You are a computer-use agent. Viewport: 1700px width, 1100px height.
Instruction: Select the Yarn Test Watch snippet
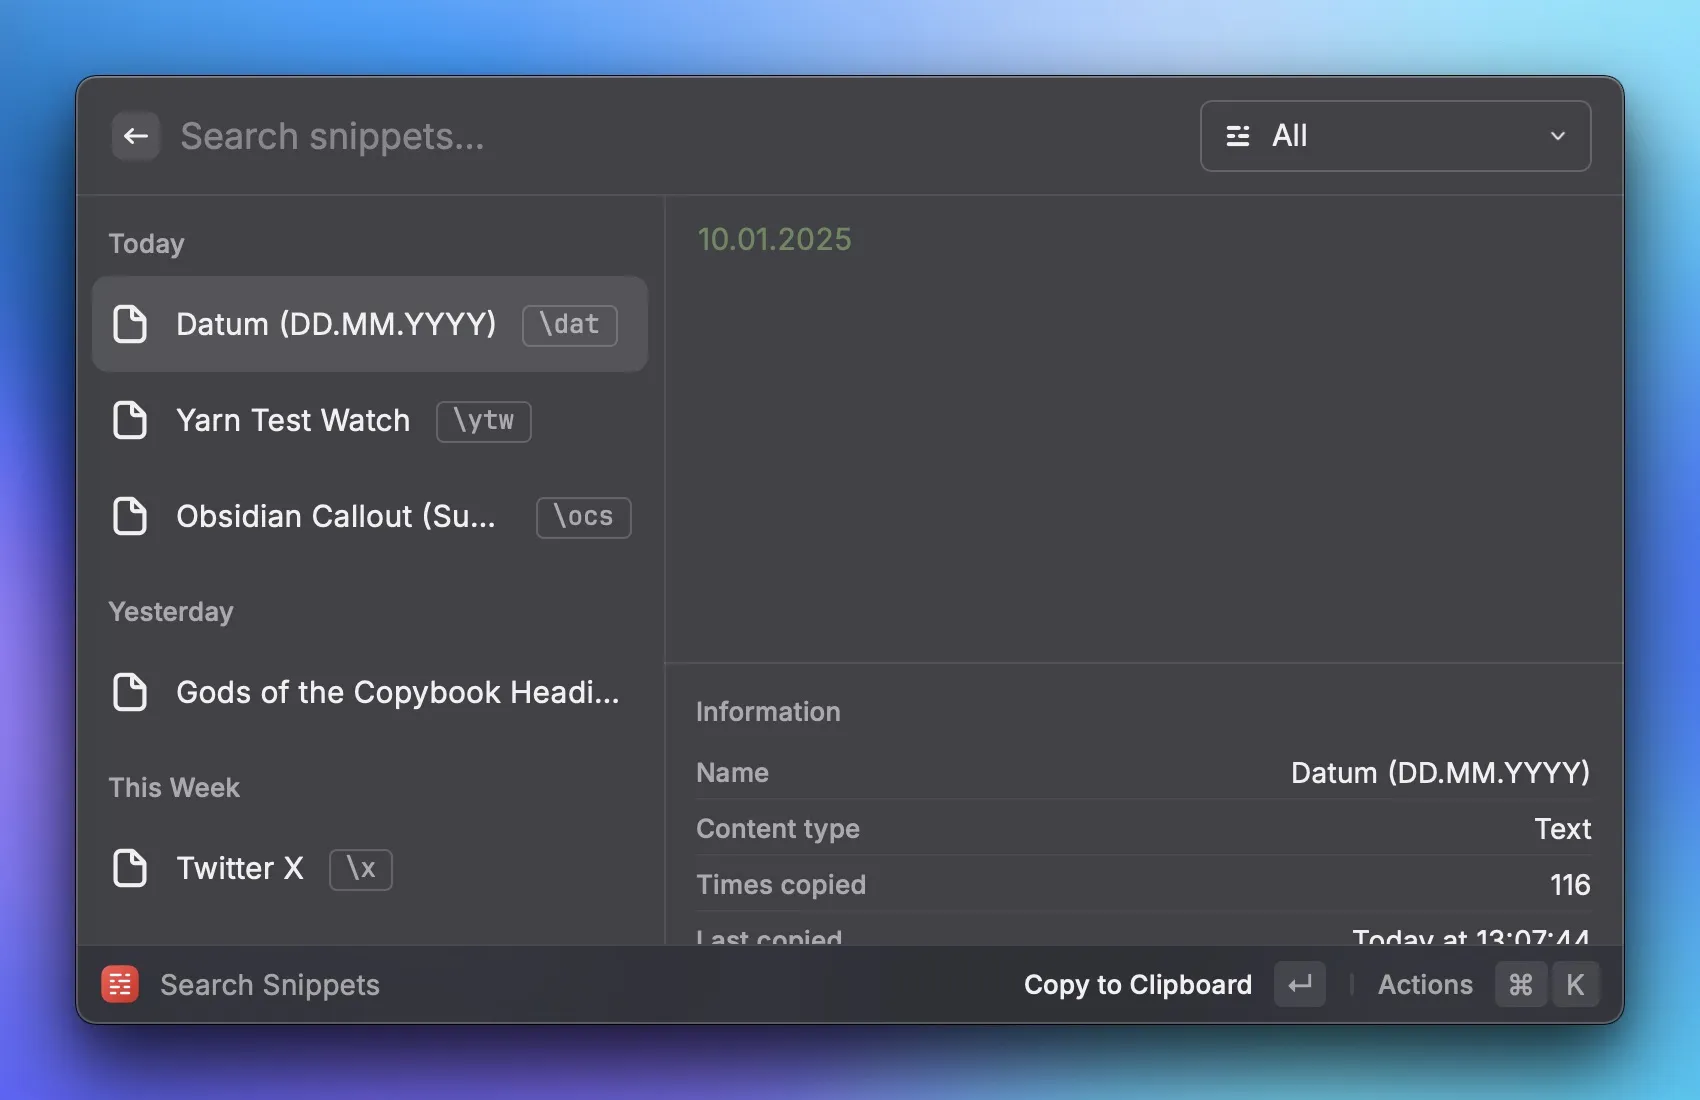tap(293, 420)
